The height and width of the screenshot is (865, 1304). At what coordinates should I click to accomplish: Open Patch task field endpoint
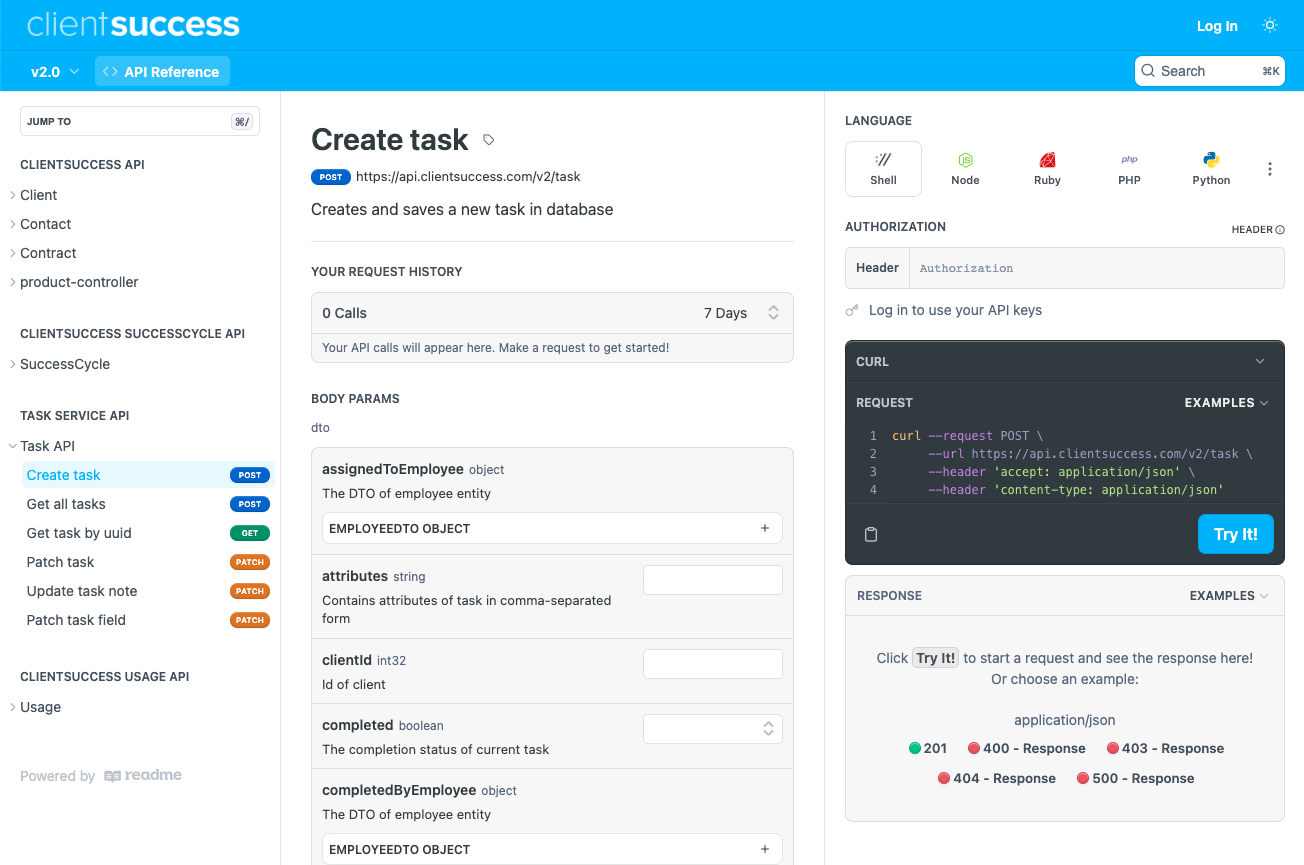pos(147,620)
